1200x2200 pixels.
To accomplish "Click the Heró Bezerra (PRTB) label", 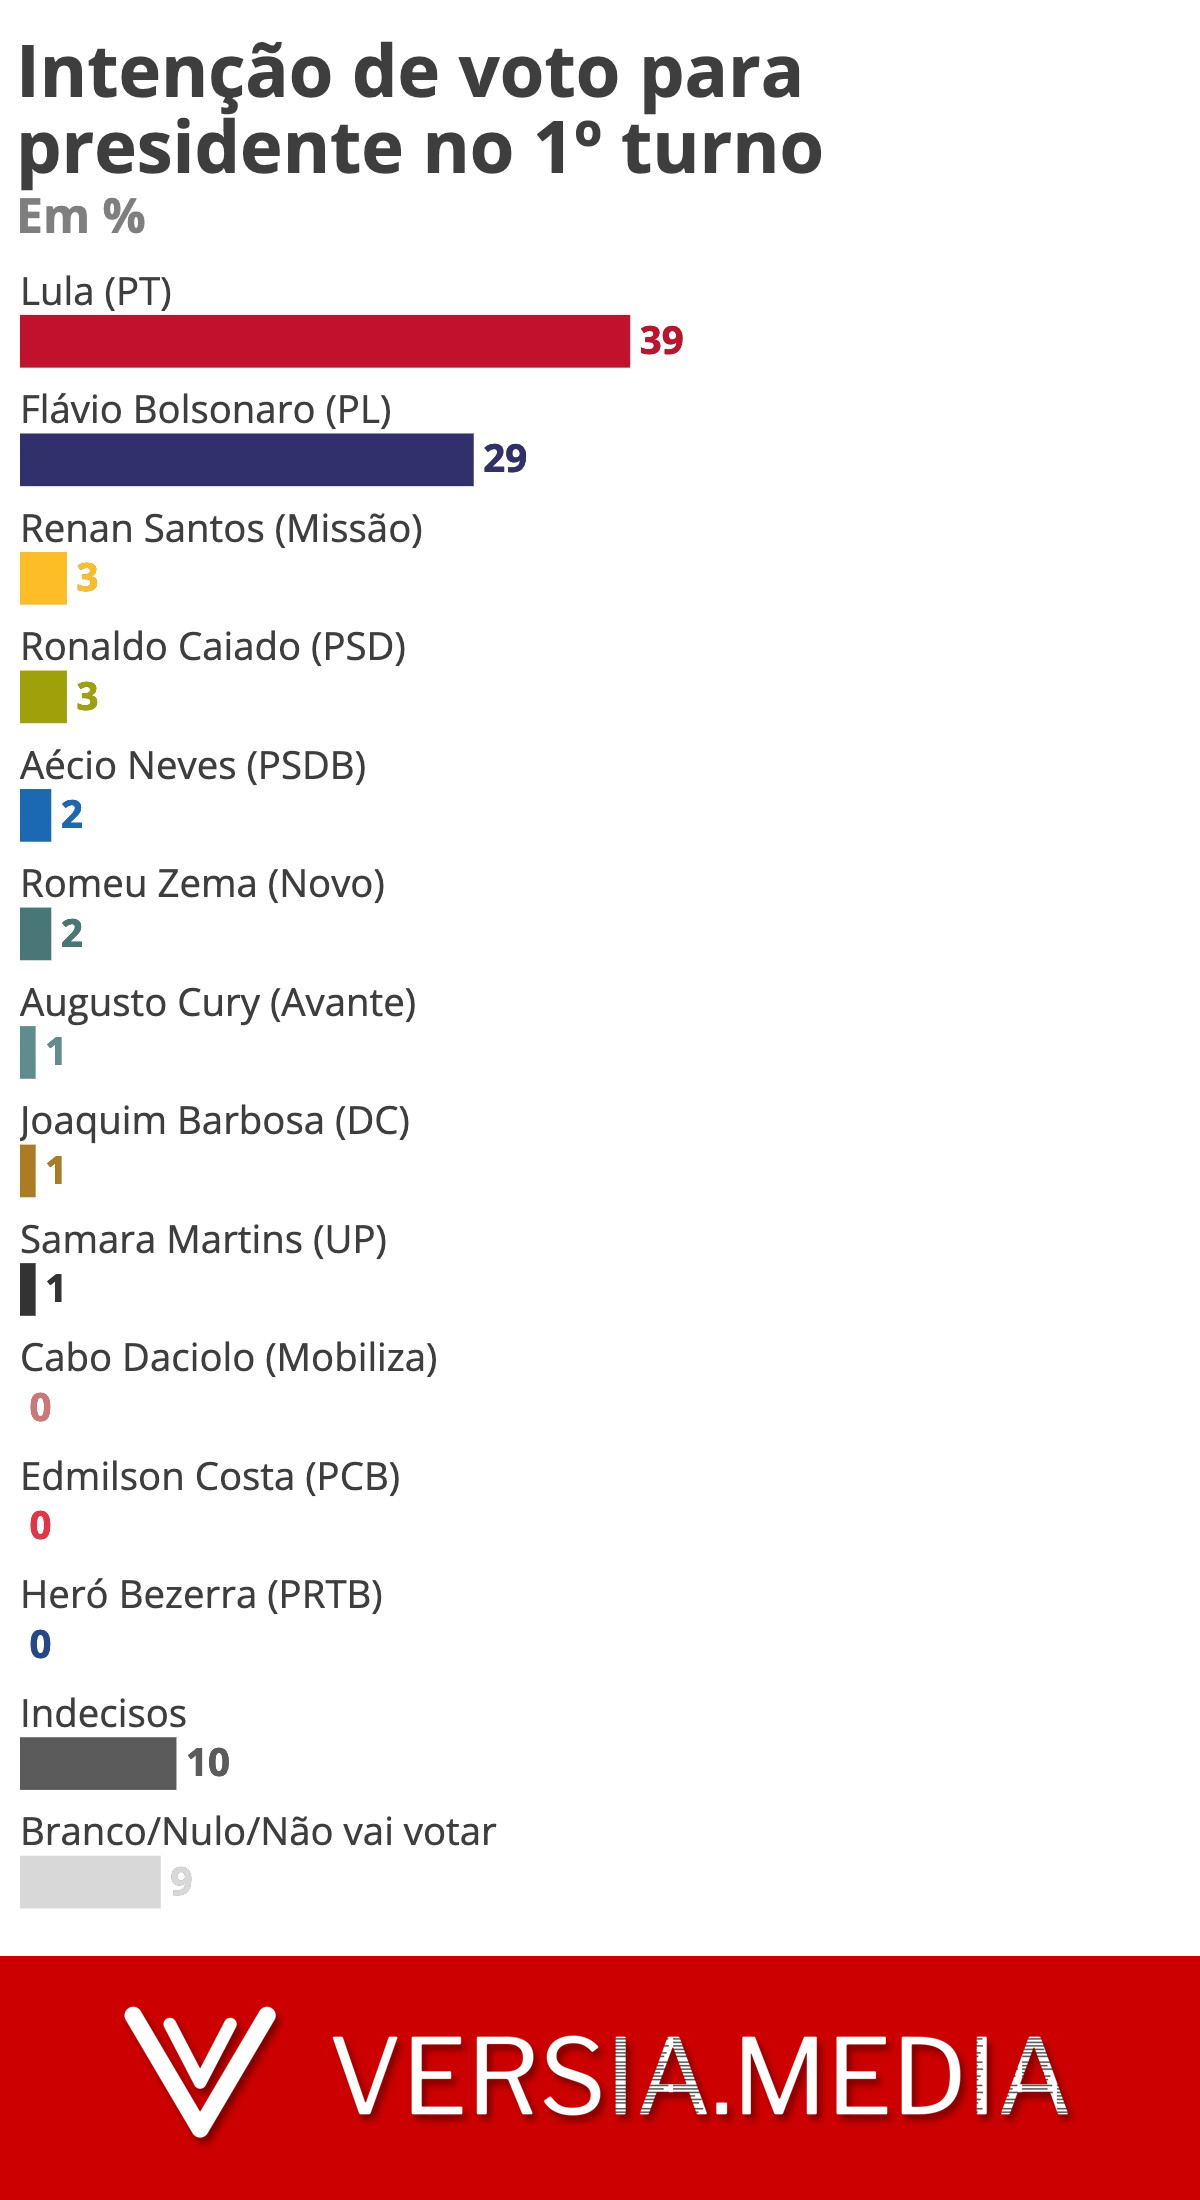I will 201,1595.
